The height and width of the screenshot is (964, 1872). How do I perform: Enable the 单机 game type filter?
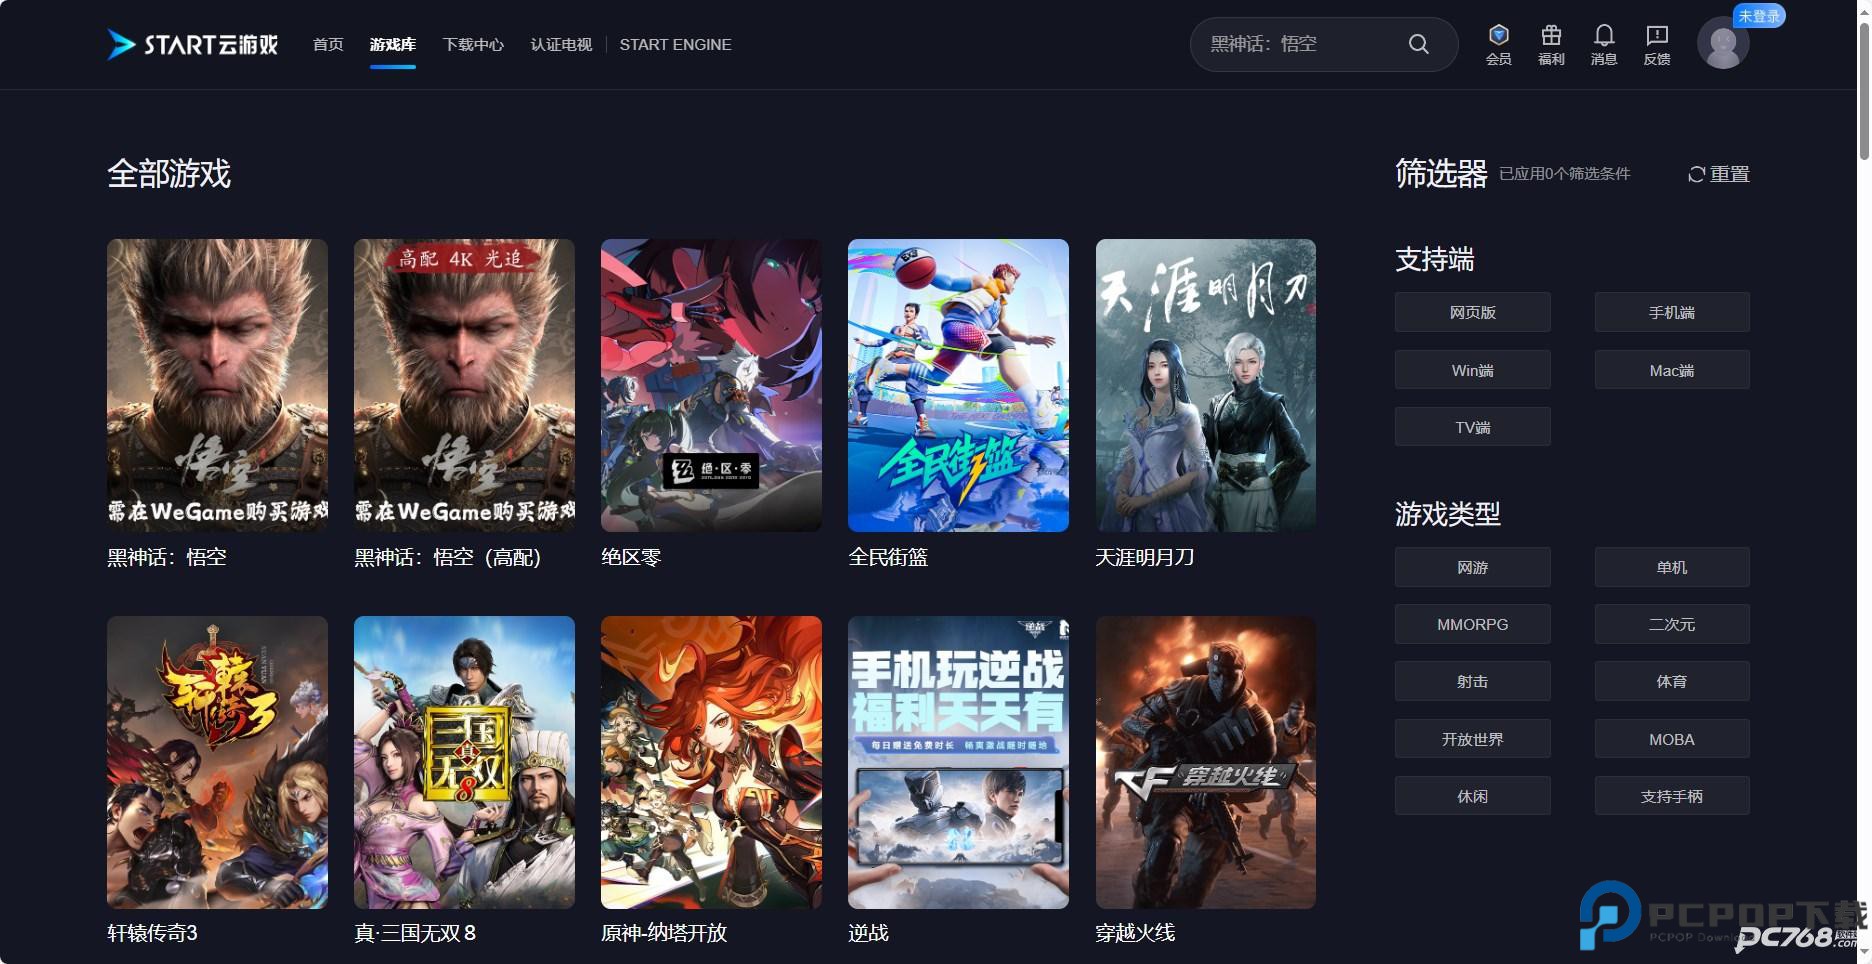(x=1671, y=566)
